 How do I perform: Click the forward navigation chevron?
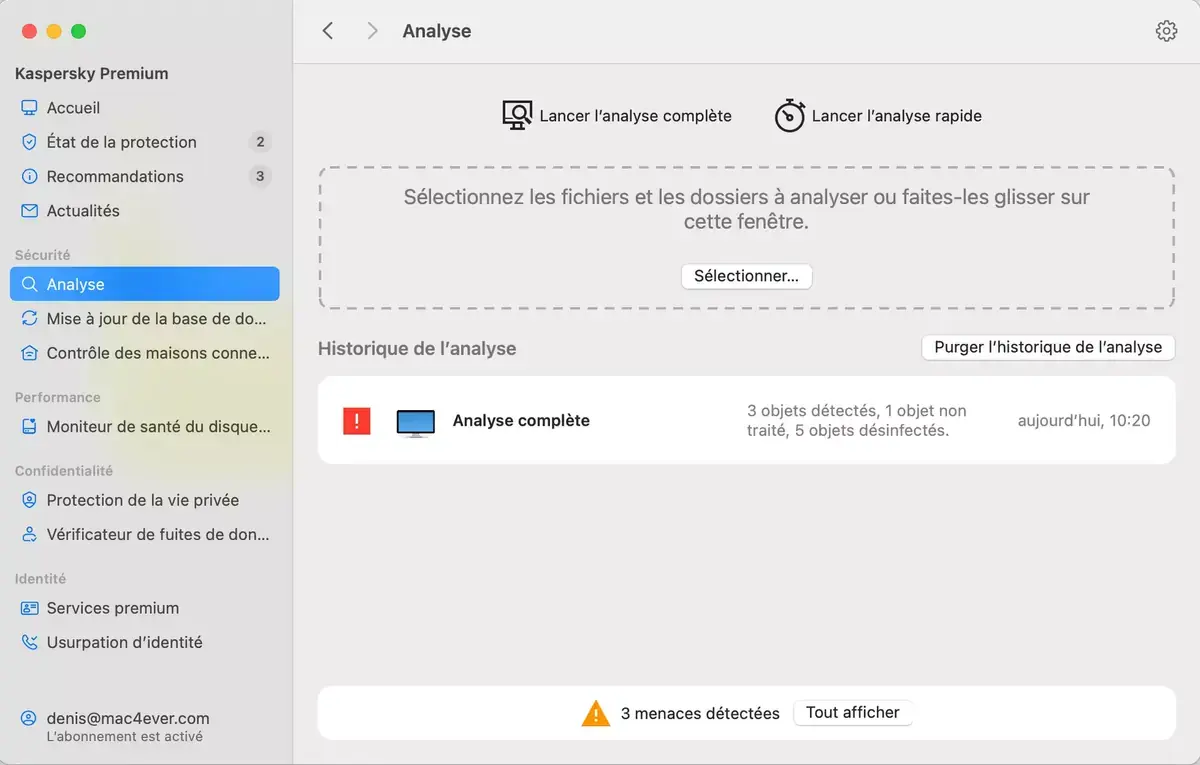[372, 30]
